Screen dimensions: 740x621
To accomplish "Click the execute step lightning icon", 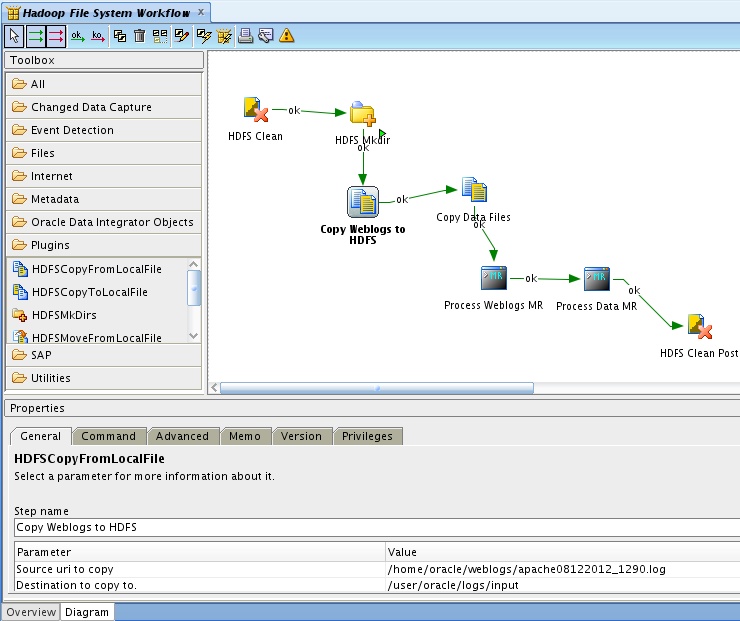I will (204, 36).
